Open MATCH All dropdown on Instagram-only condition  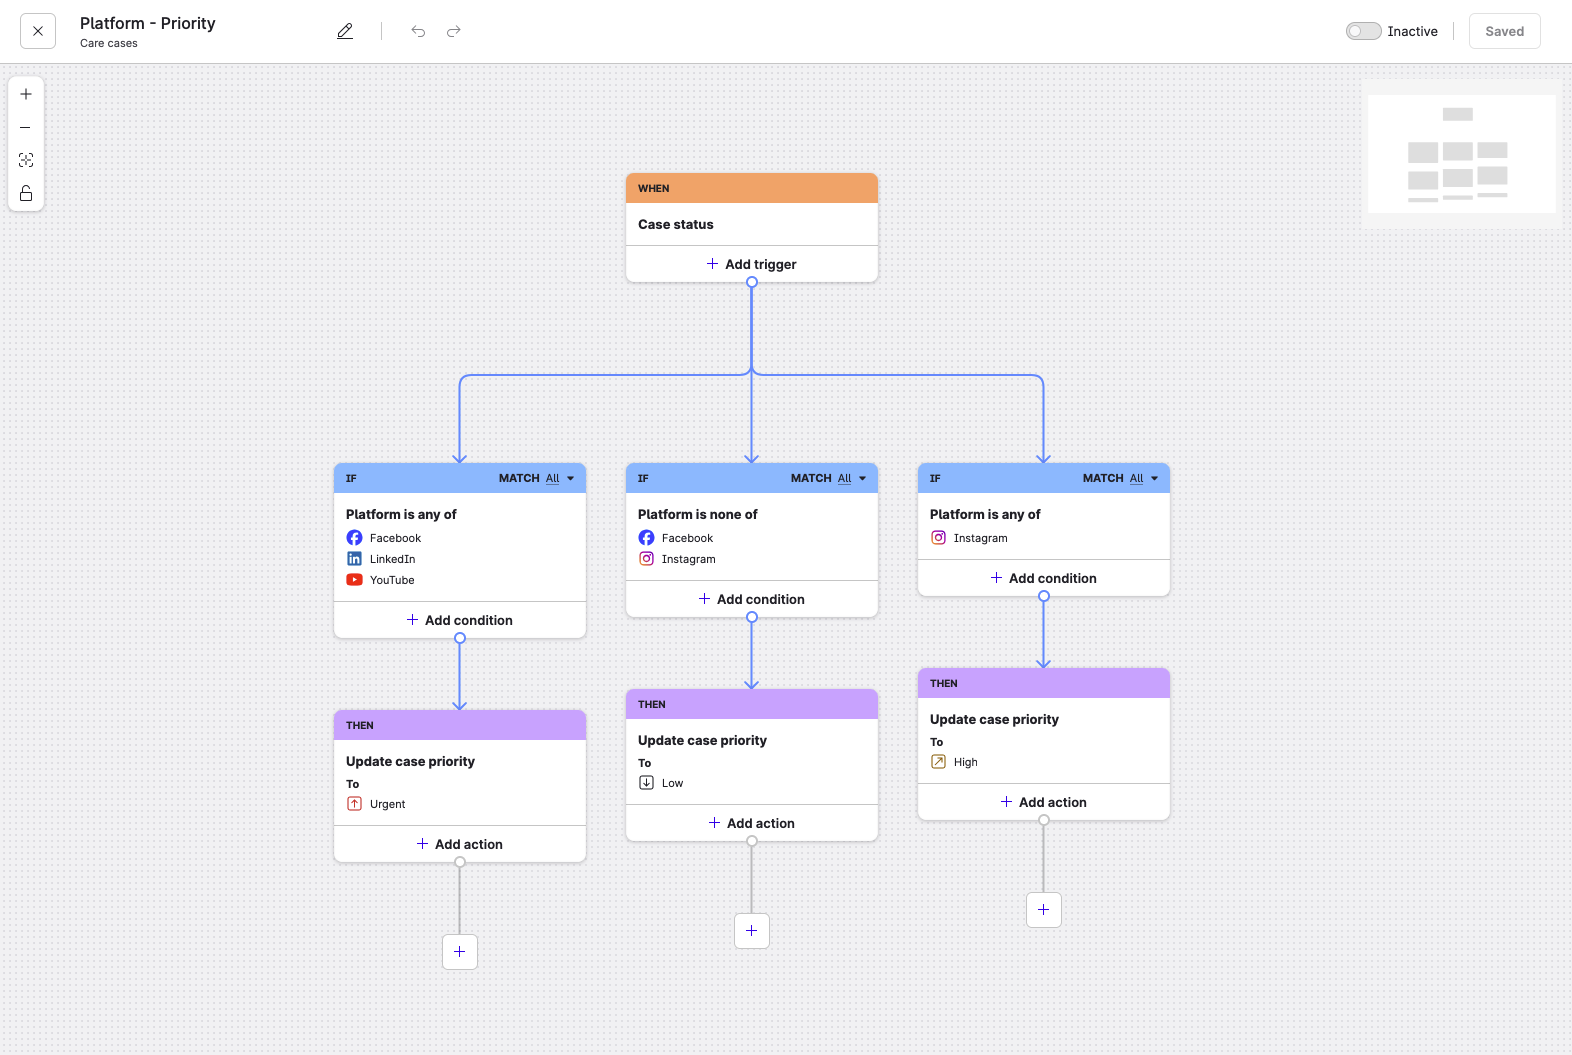click(1144, 478)
